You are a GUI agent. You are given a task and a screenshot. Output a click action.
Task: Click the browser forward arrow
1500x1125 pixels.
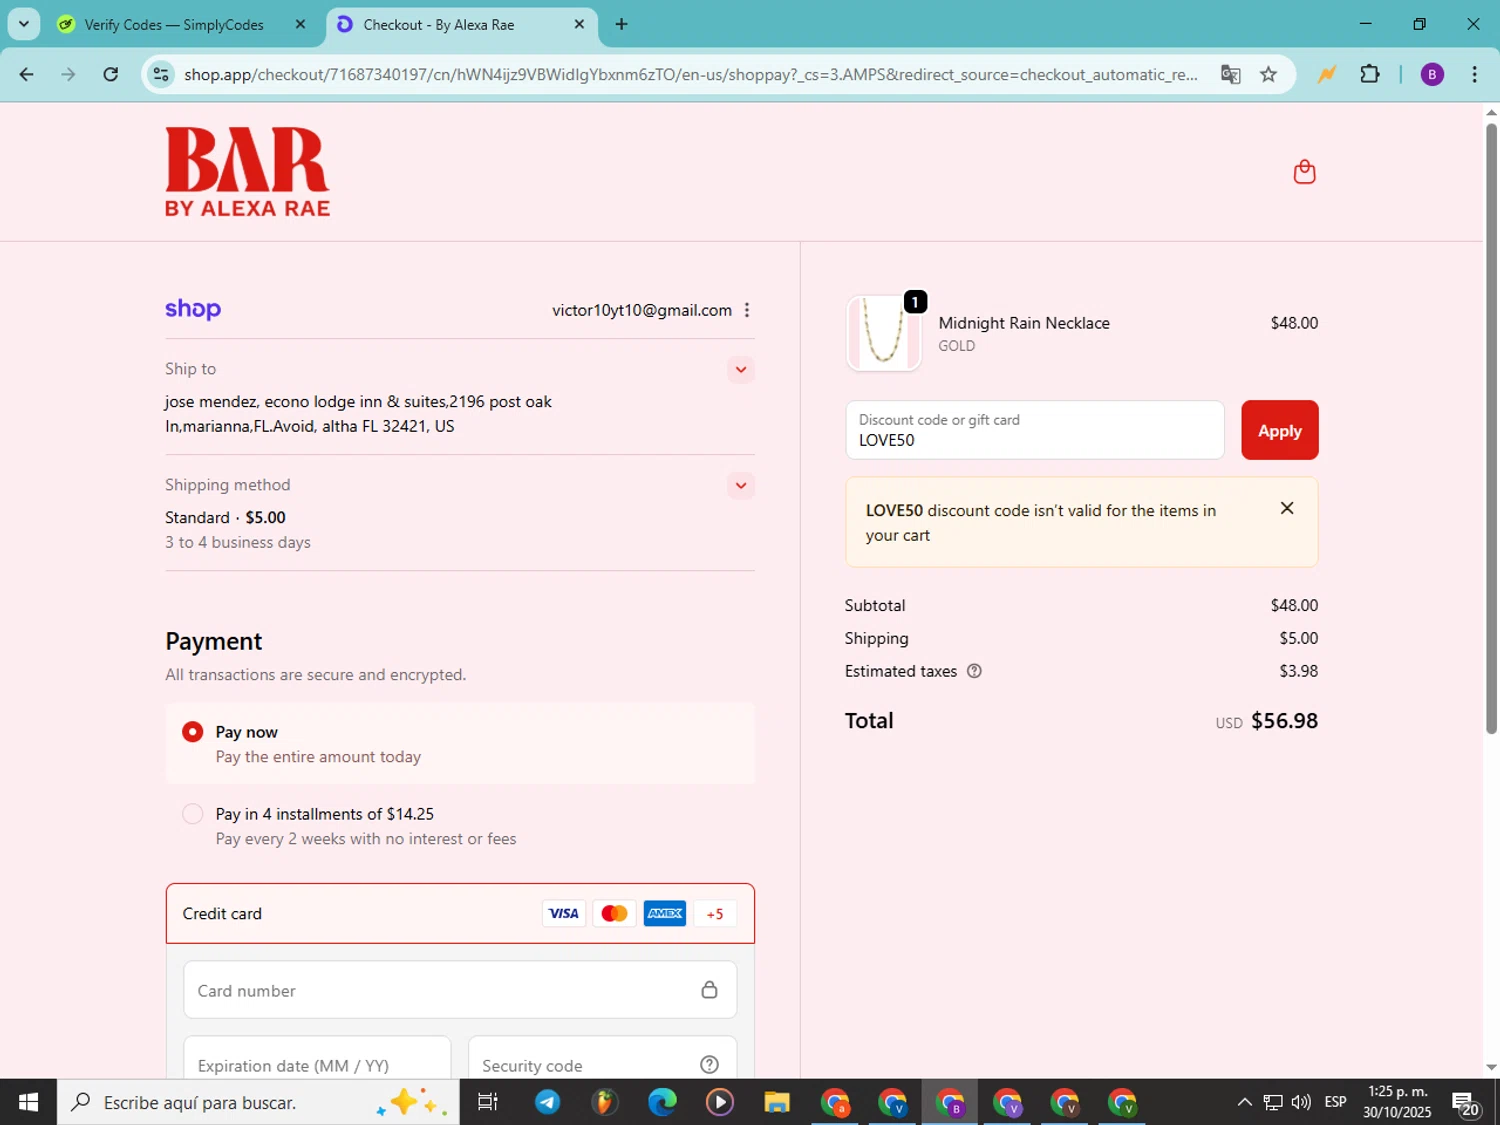click(x=68, y=74)
